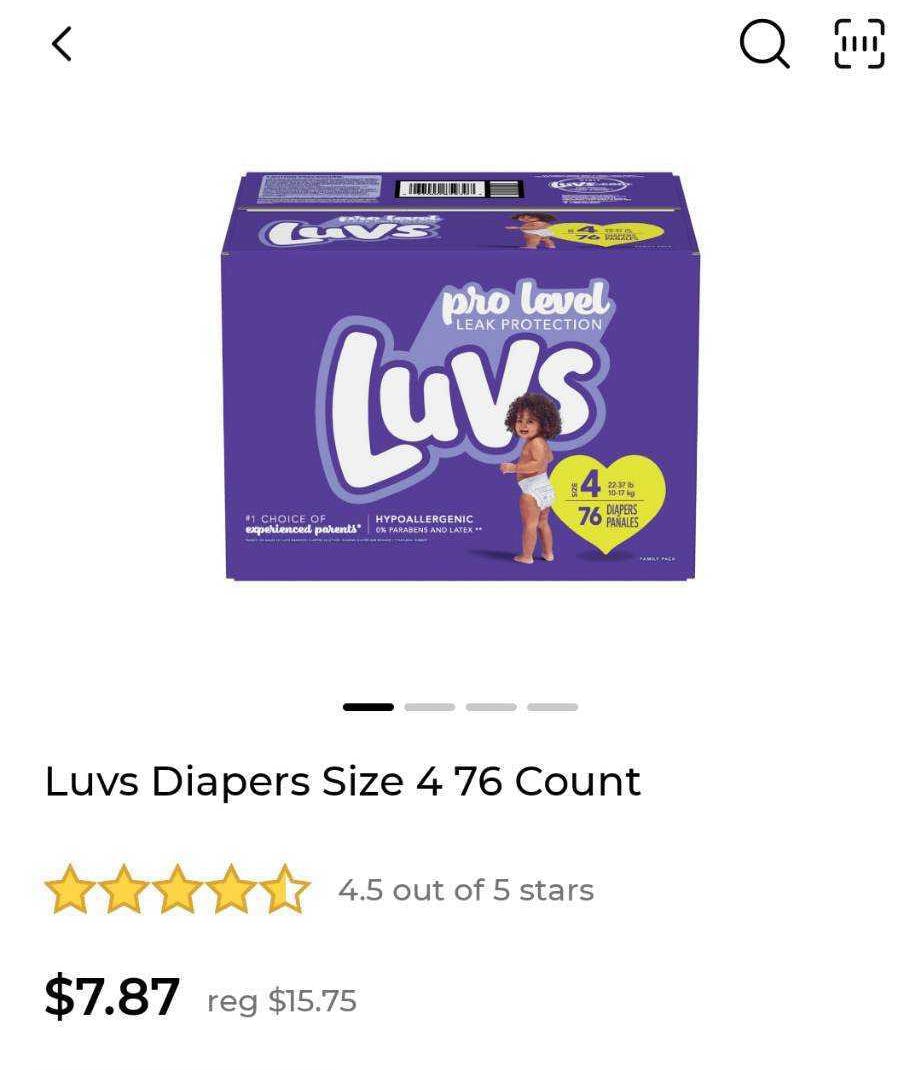
Task: Tap the Luvs diaper box product image
Action: point(460,376)
